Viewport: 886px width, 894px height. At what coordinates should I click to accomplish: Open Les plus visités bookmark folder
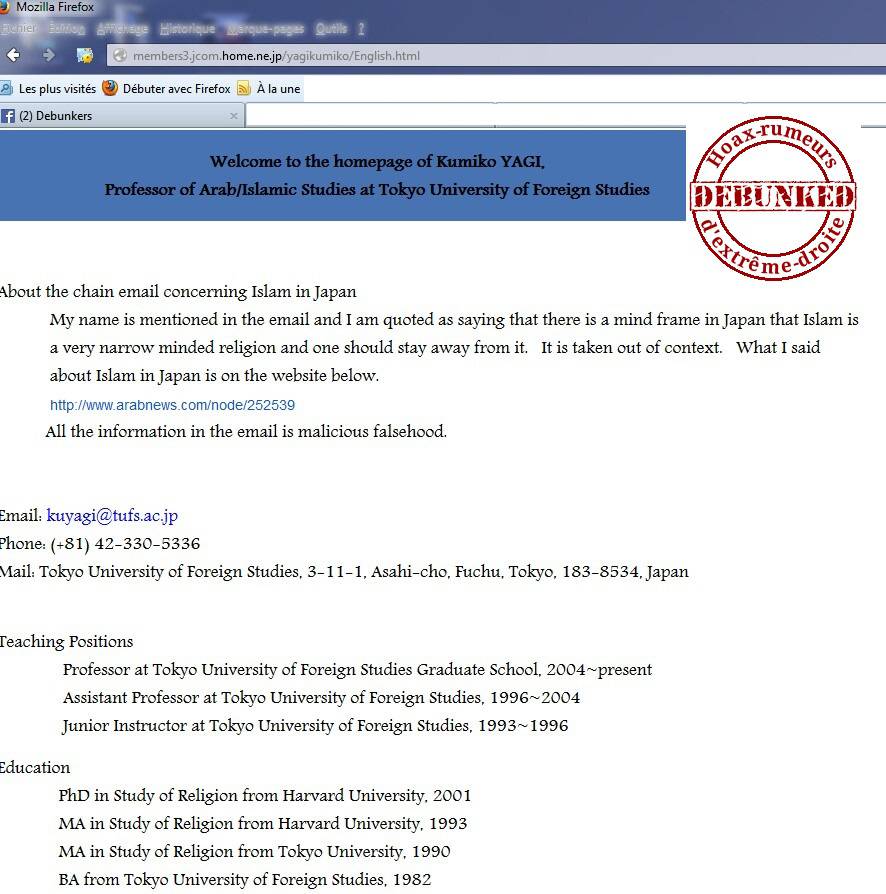[48, 88]
